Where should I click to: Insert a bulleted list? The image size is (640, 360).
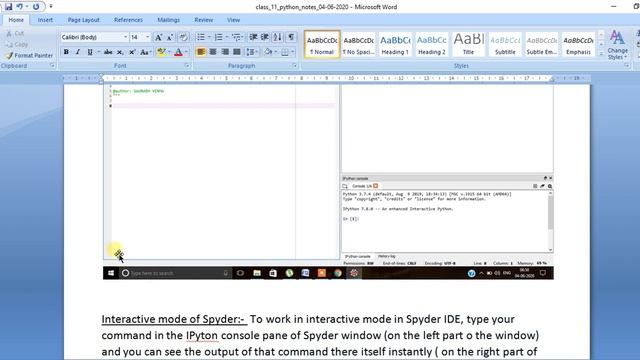201,37
